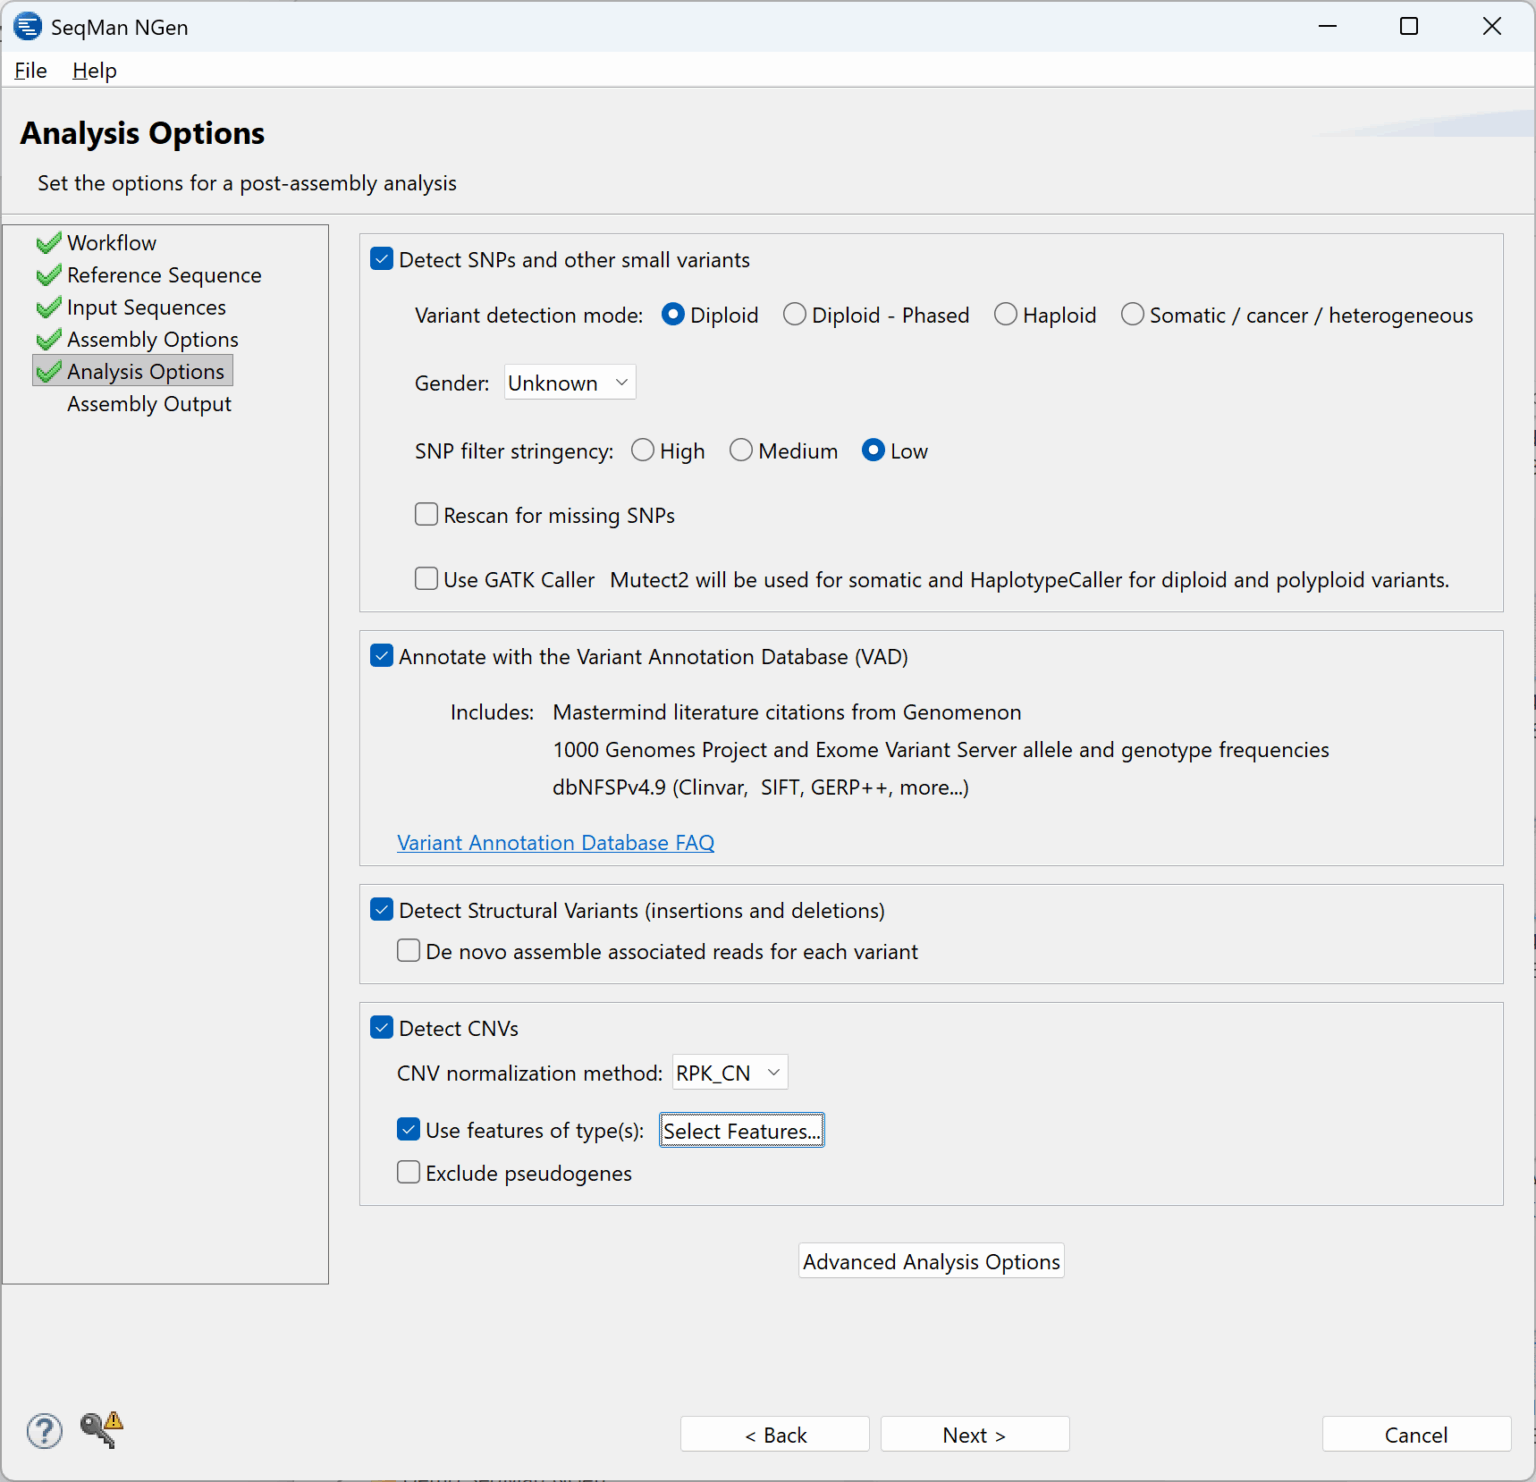Uncheck Detect SNPs and other small variants
This screenshot has width=1536, height=1482.
(382, 259)
